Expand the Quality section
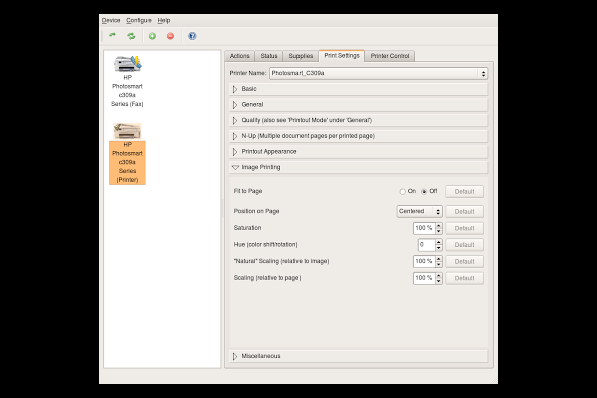 pyautogui.click(x=359, y=120)
